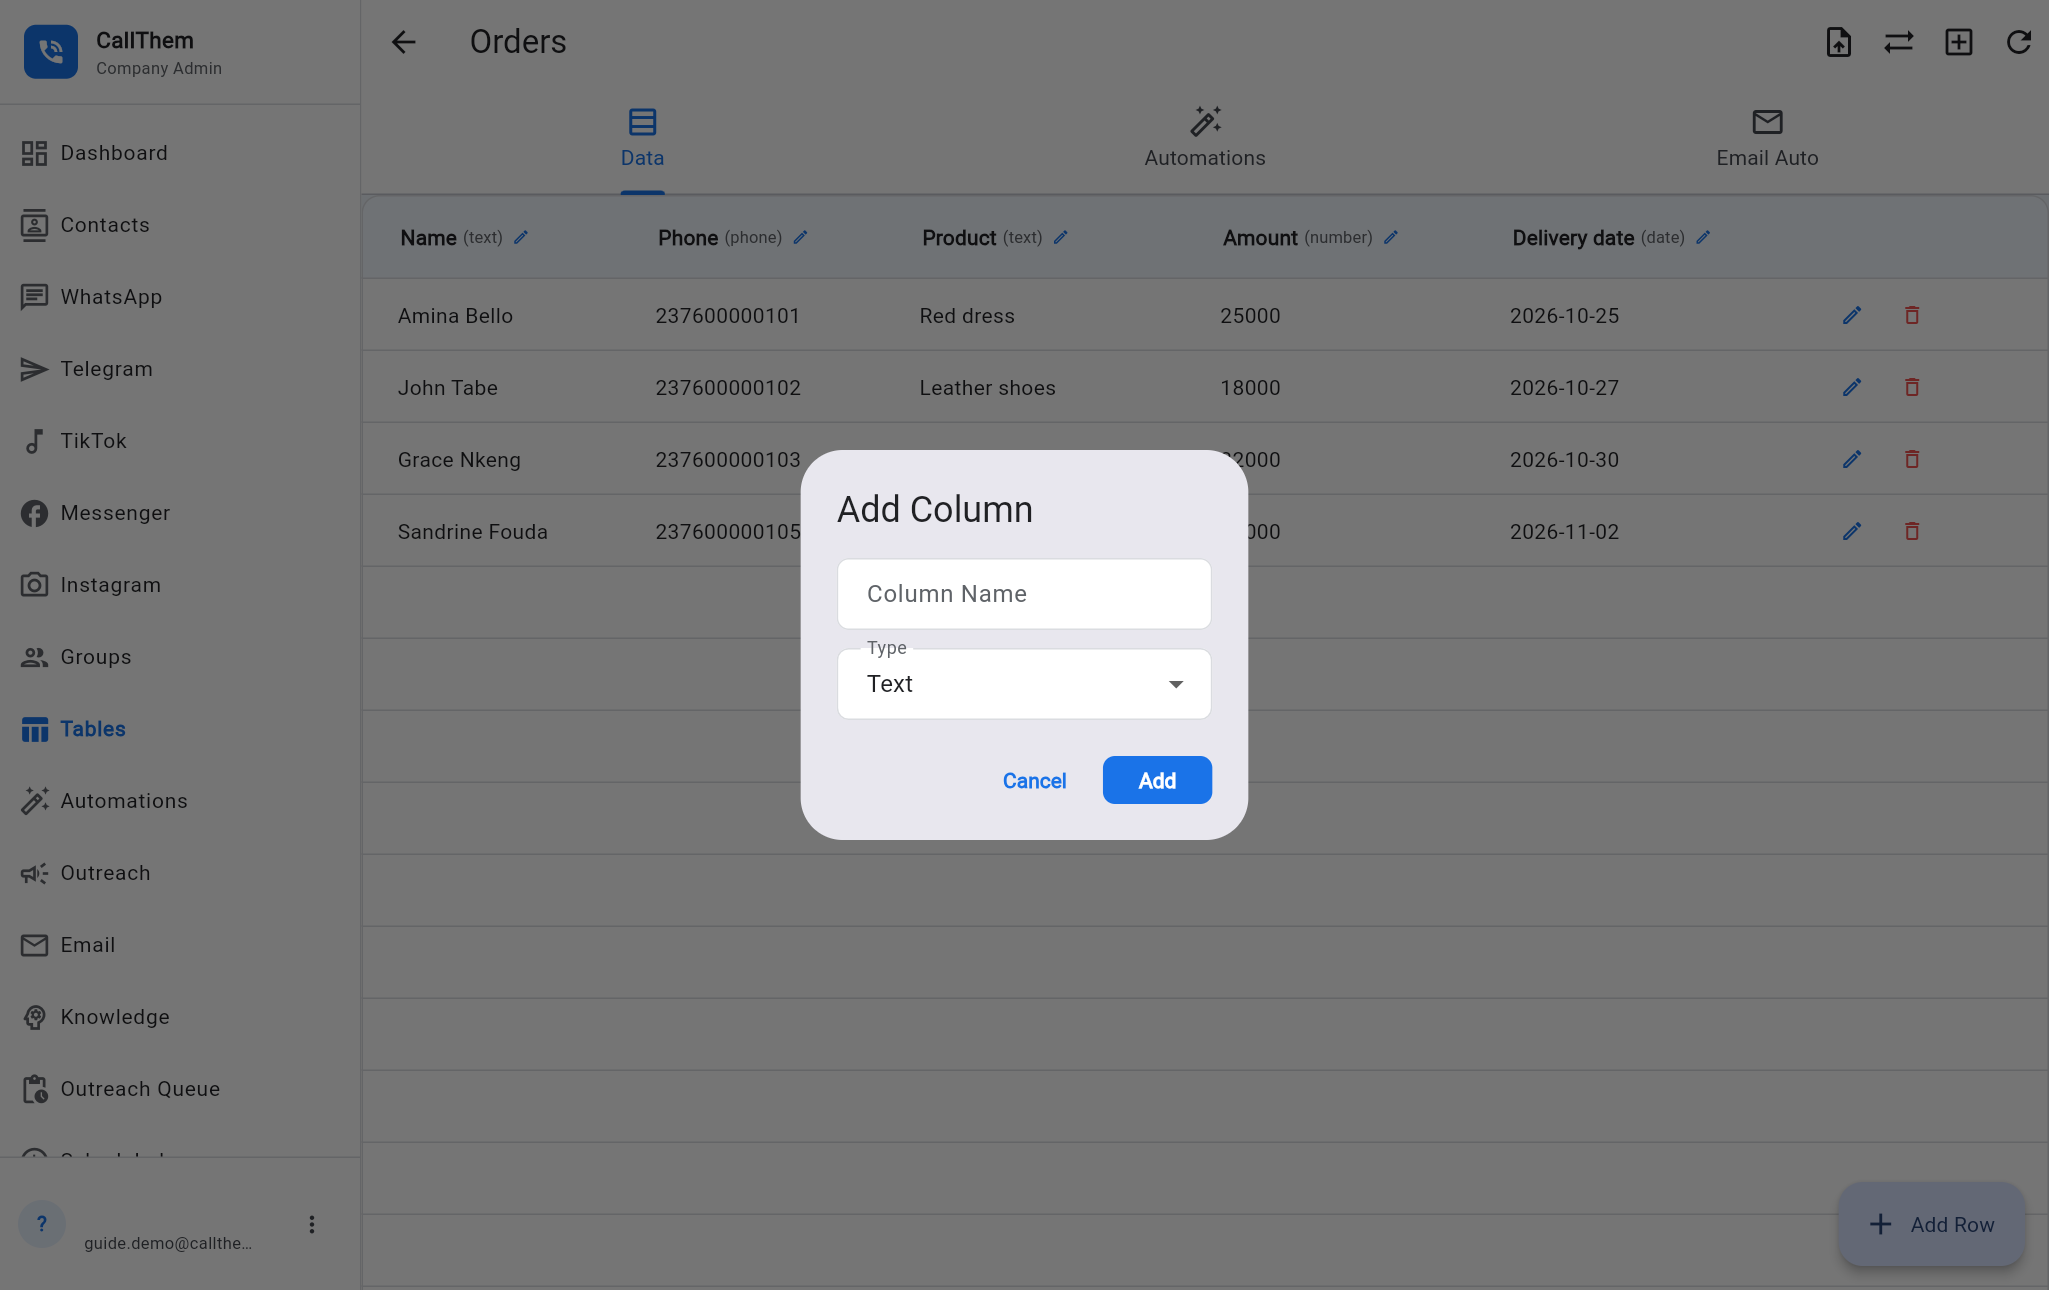Click the Add Row button
This screenshot has width=2049, height=1290.
[1931, 1225]
